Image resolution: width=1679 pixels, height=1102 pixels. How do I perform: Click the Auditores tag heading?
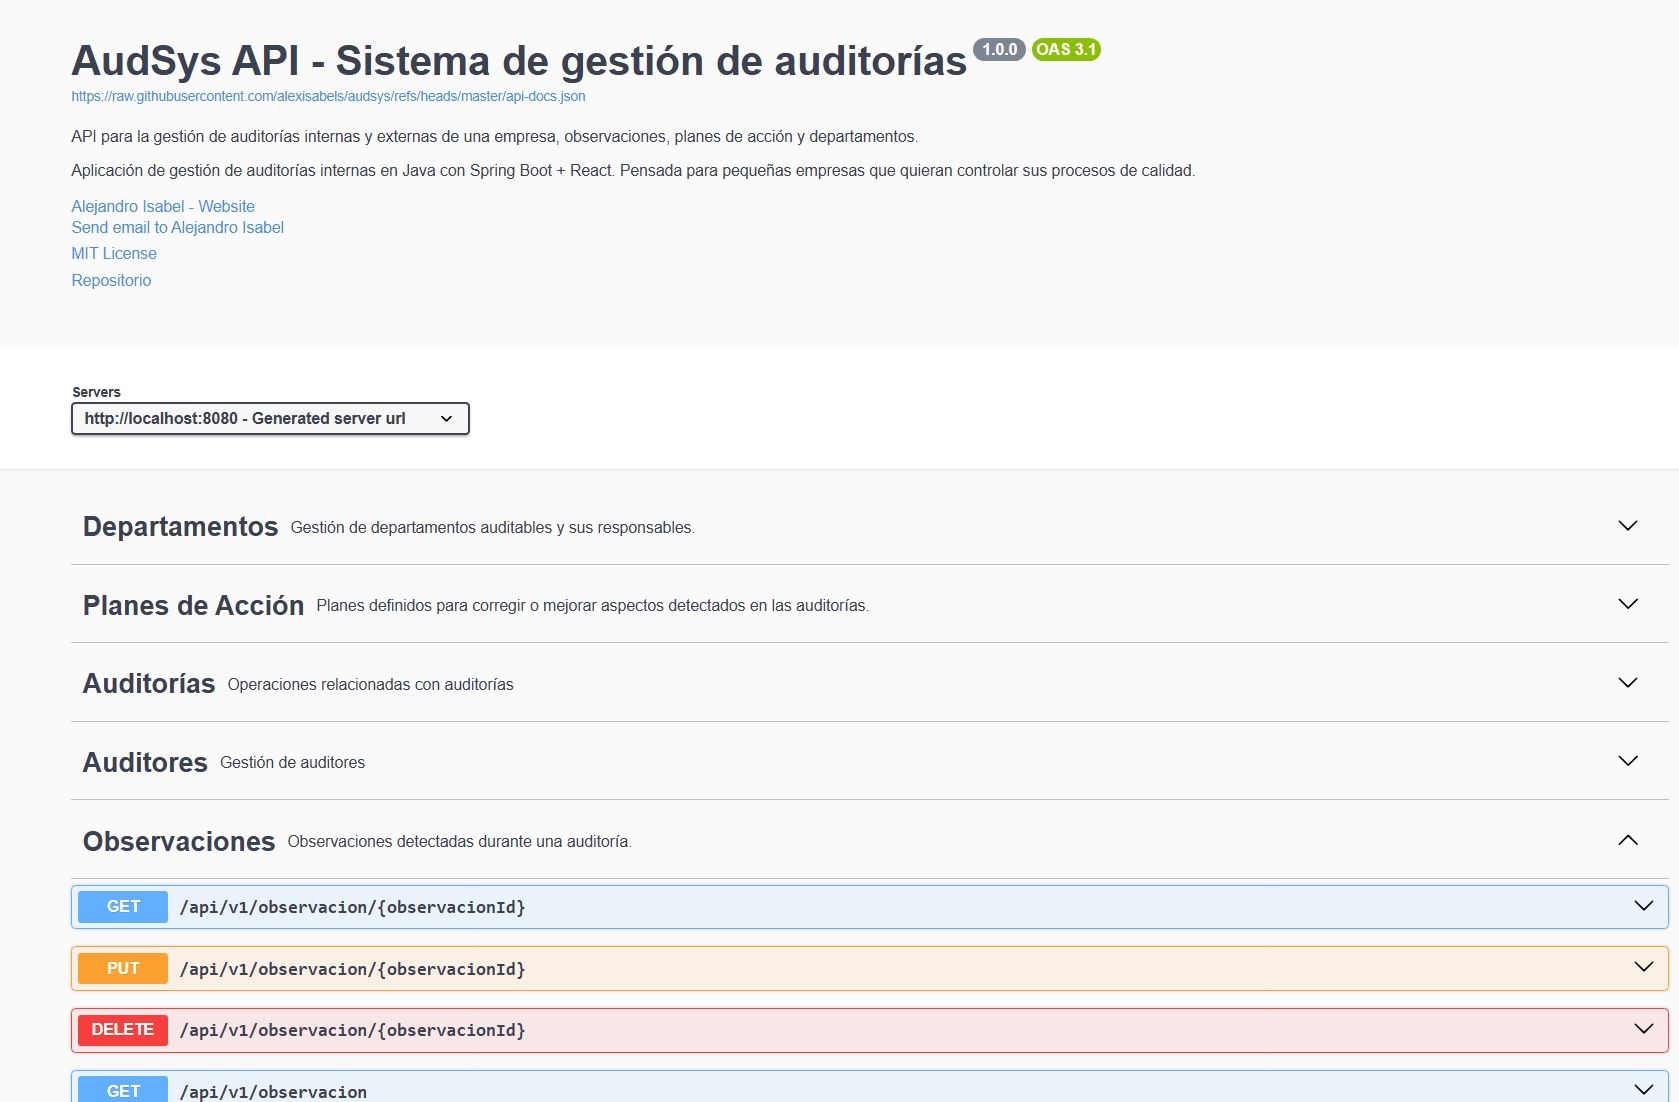point(145,762)
